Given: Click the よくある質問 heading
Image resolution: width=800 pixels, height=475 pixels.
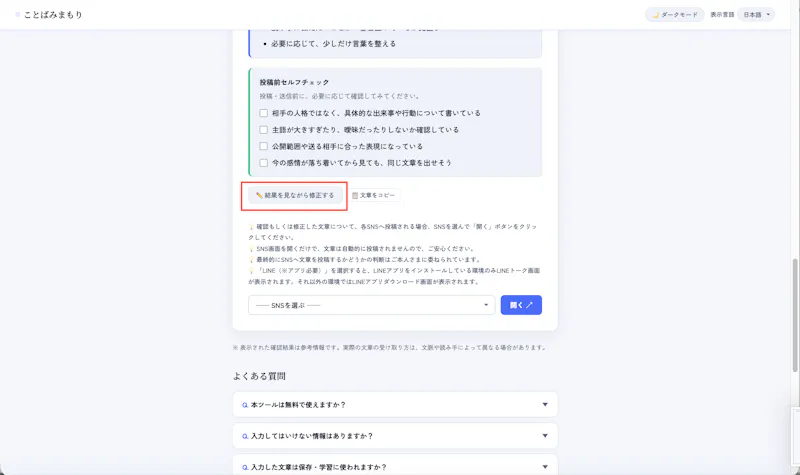Looking at the screenshot, I should (x=259, y=376).
